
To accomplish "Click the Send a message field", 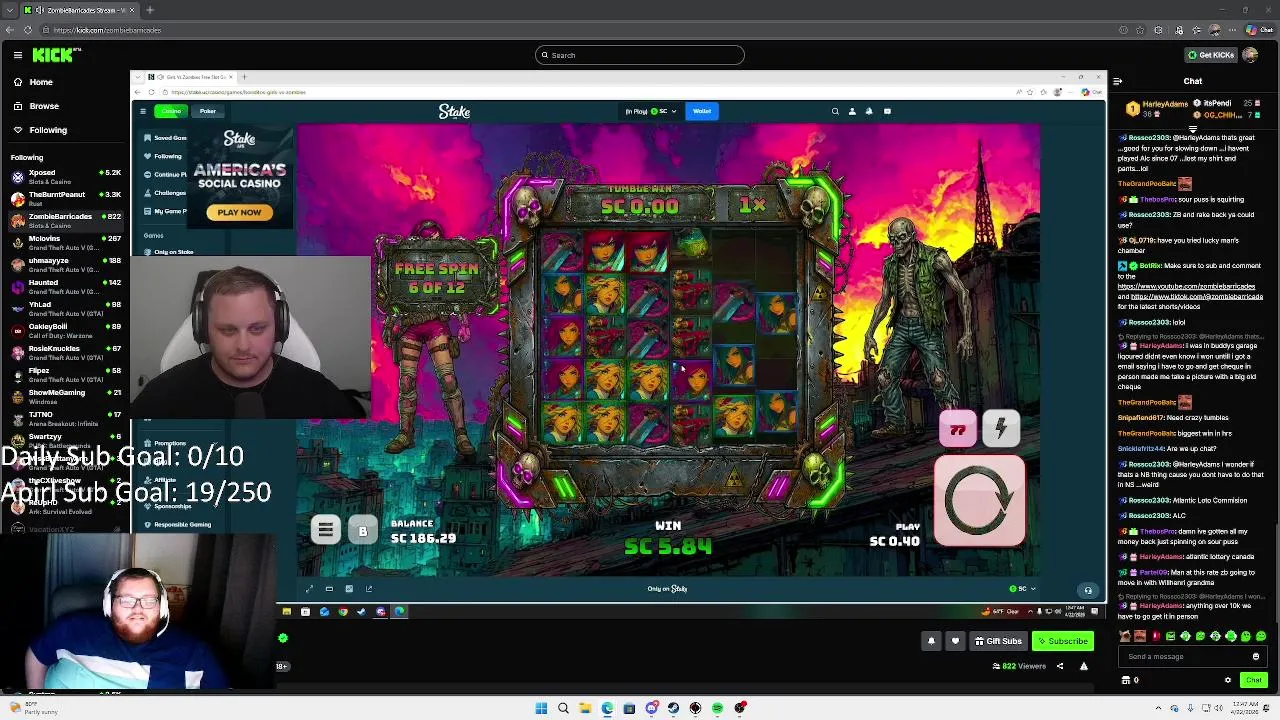I will [x=1185, y=657].
